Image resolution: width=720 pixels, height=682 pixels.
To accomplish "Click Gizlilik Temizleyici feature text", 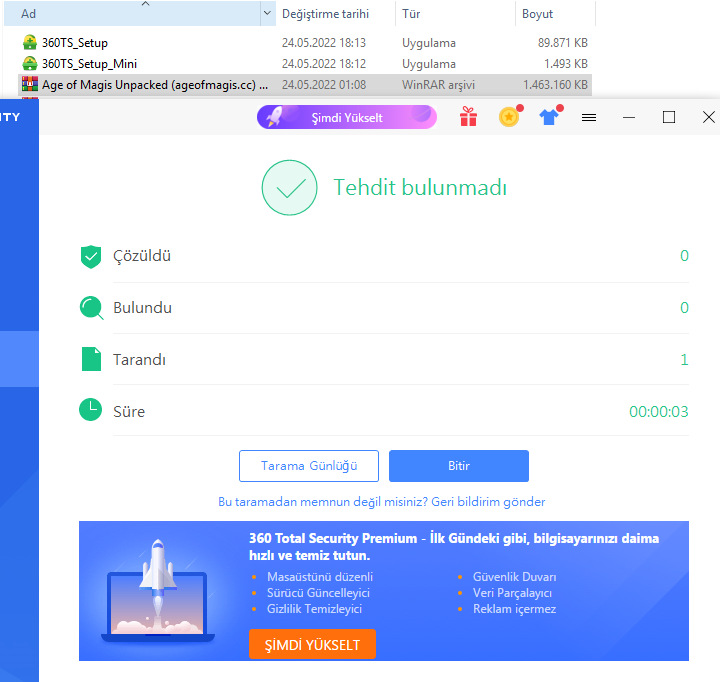I will (315, 609).
